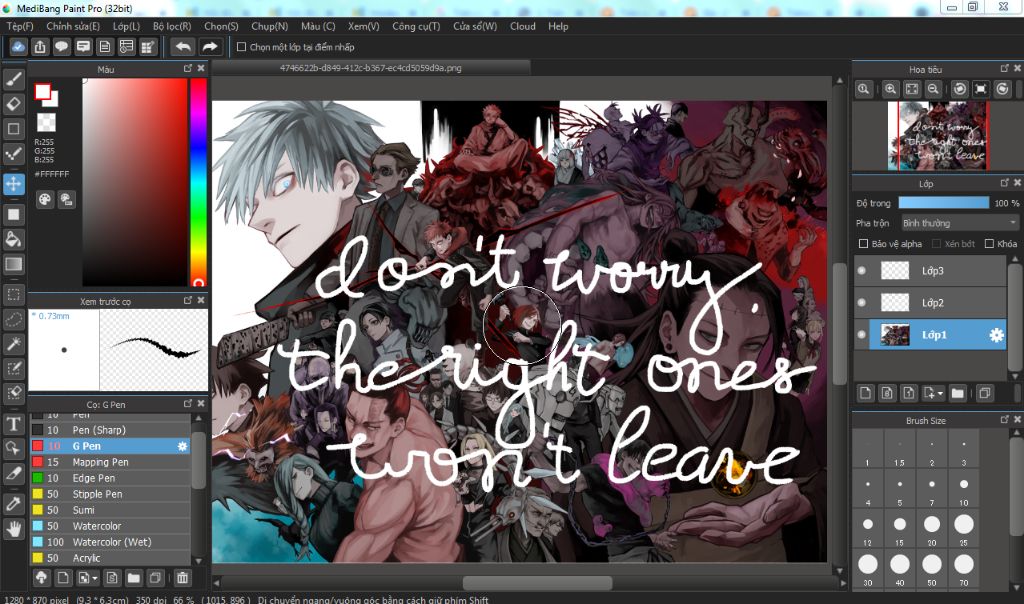Open 'Pha trộn' blend mode dropdown
This screenshot has height=604, width=1024.
point(959,223)
